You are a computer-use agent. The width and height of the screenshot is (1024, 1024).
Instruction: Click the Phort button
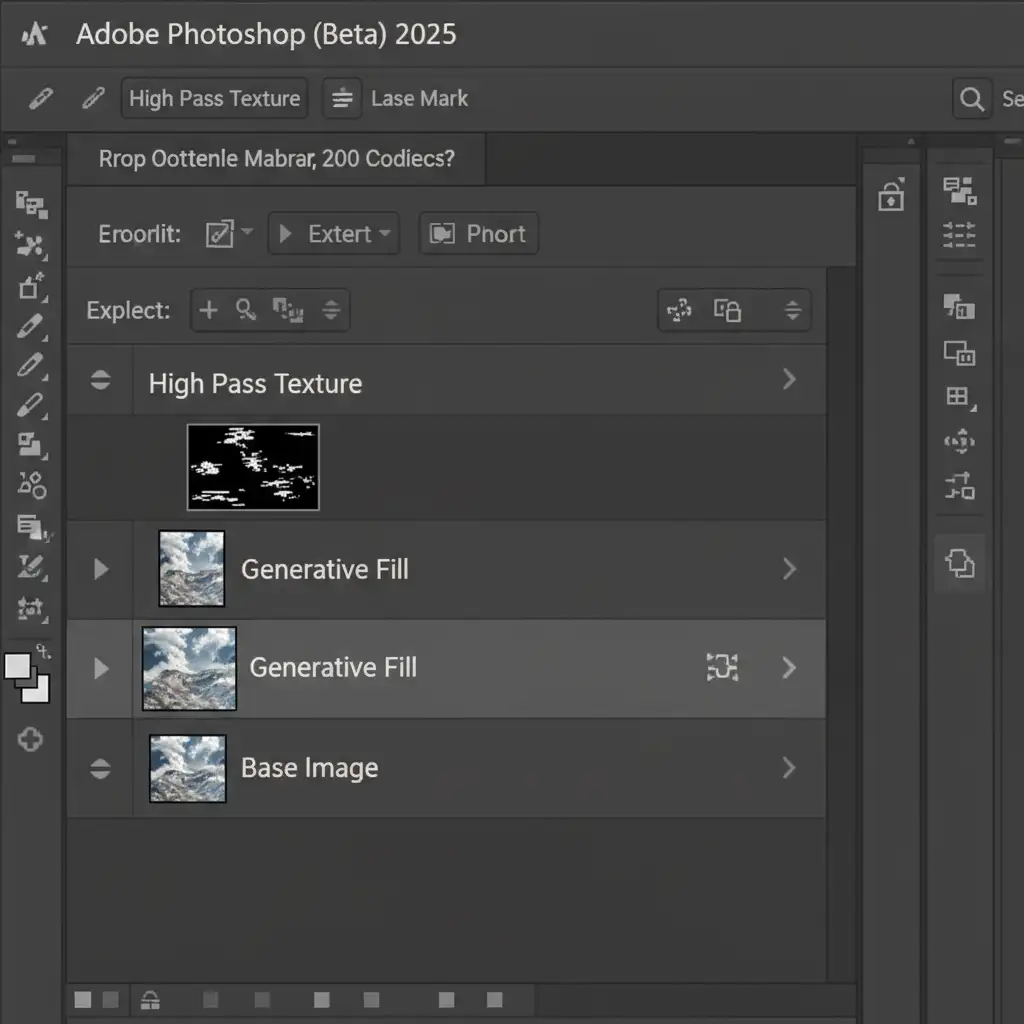478,234
